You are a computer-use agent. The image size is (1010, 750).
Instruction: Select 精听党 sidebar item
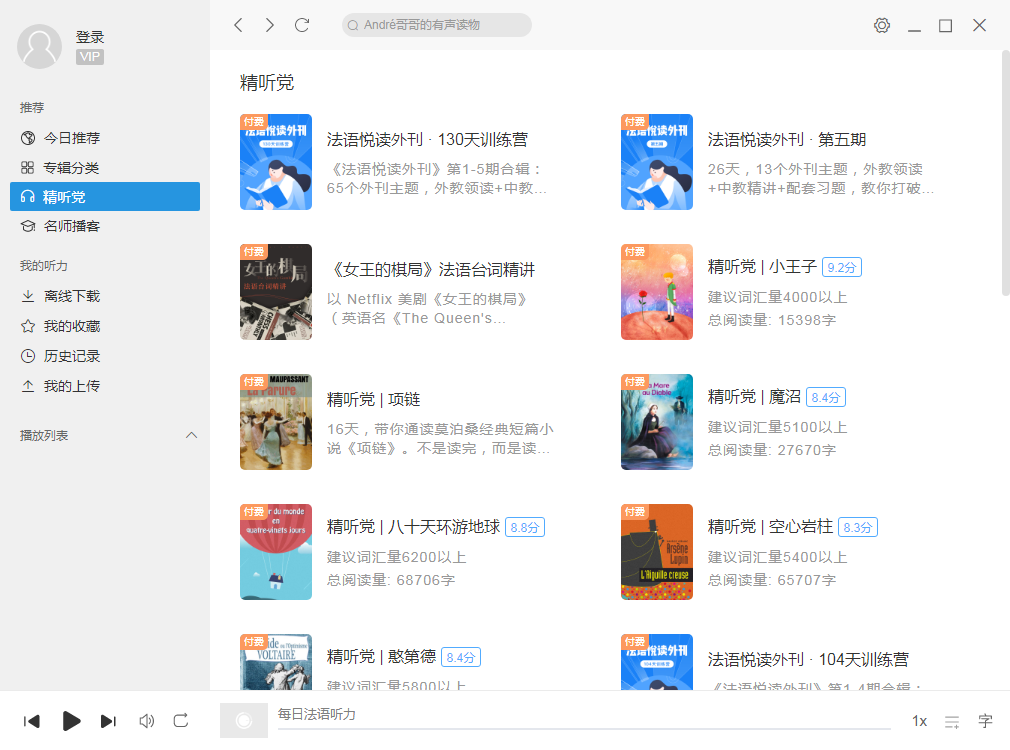click(x=105, y=197)
